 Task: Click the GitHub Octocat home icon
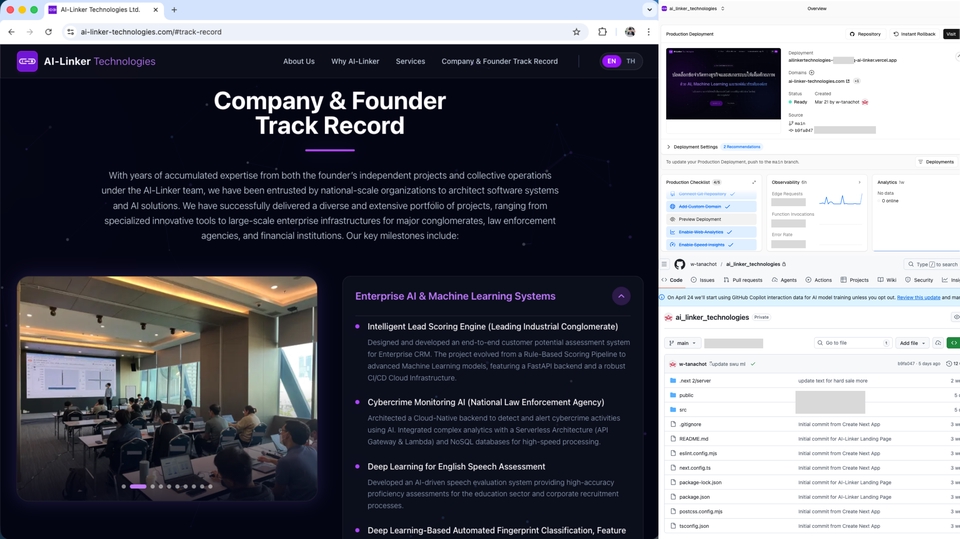tap(680, 265)
